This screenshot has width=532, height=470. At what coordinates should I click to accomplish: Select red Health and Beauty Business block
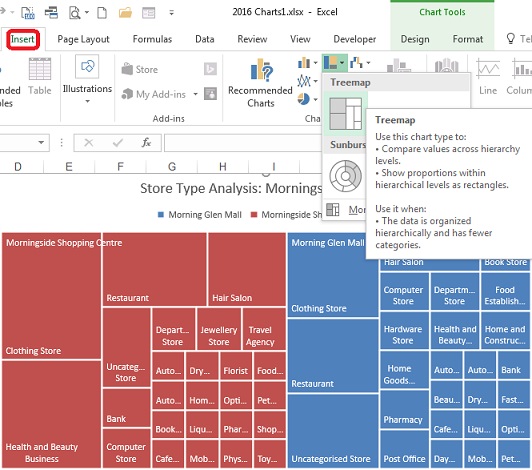52,415
